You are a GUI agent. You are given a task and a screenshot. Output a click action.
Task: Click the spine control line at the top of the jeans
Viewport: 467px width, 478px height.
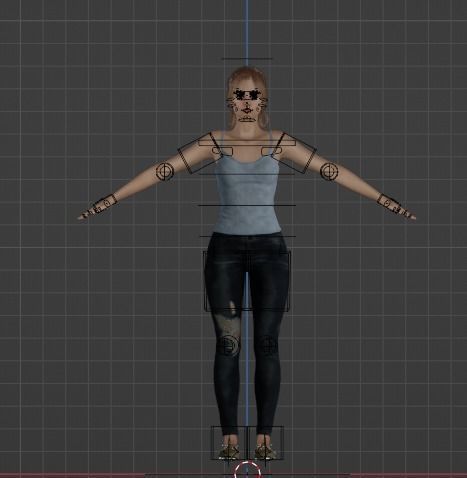click(x=247, y=236)
